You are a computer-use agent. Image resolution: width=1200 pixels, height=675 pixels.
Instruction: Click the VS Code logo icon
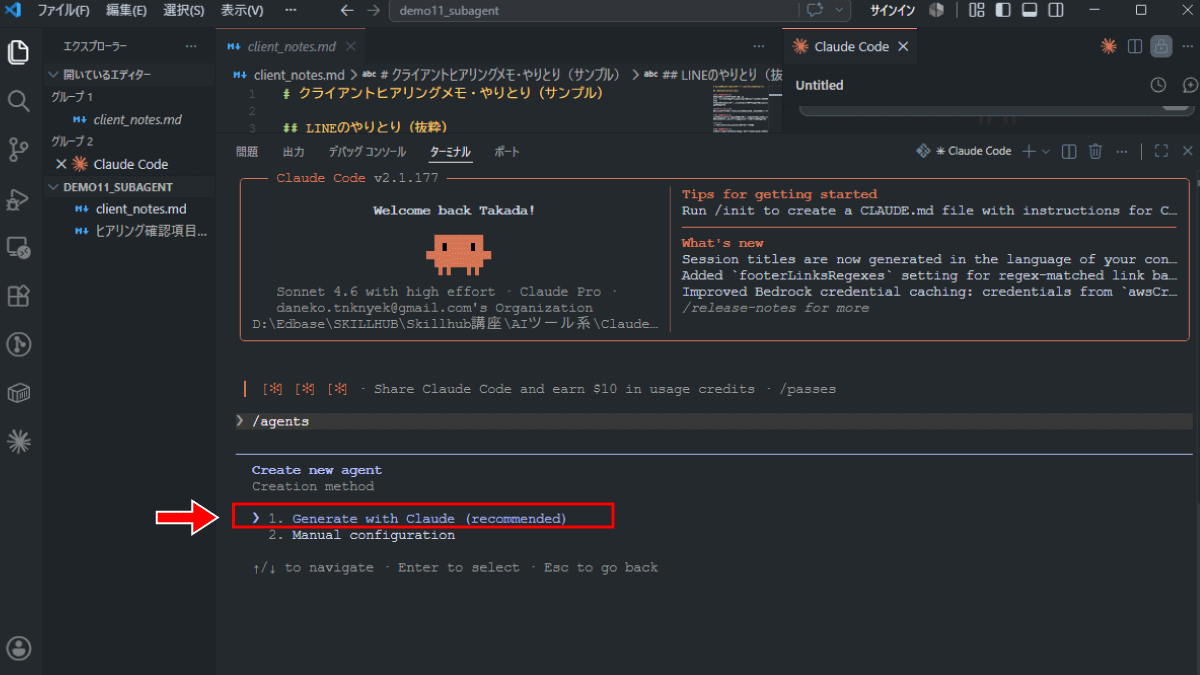point(15,10)
